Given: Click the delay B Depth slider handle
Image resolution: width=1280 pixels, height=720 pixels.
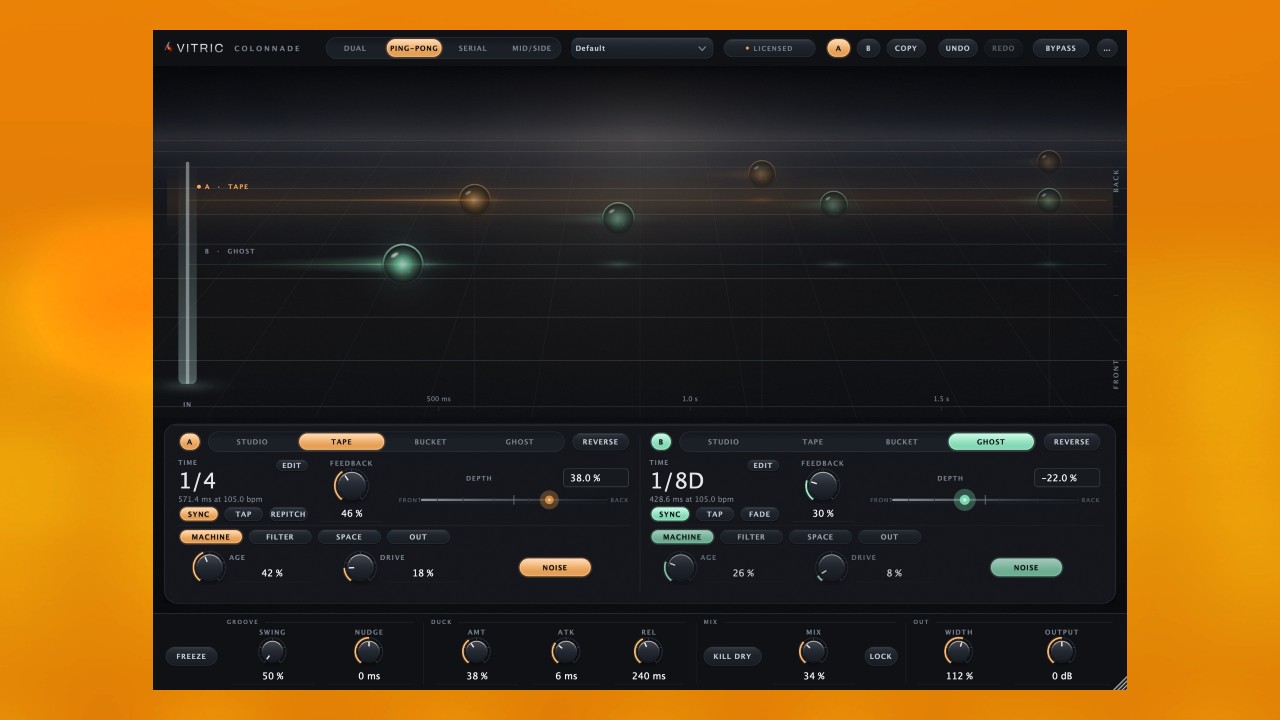Looking at the screenshot, I should coord(964,499).
